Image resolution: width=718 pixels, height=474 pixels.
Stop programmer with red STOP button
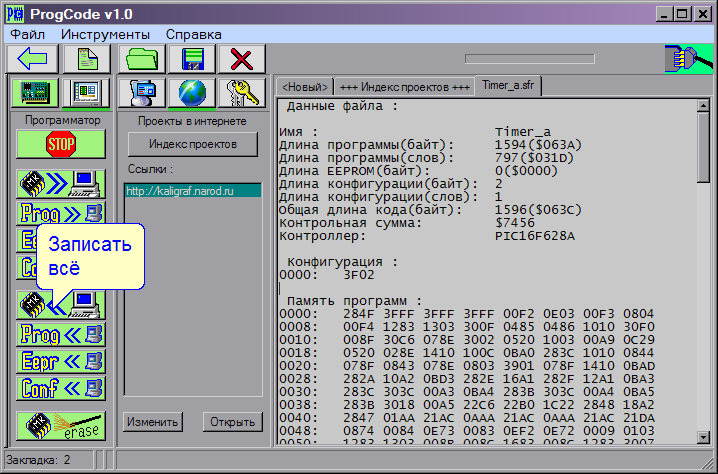(61, 144)
